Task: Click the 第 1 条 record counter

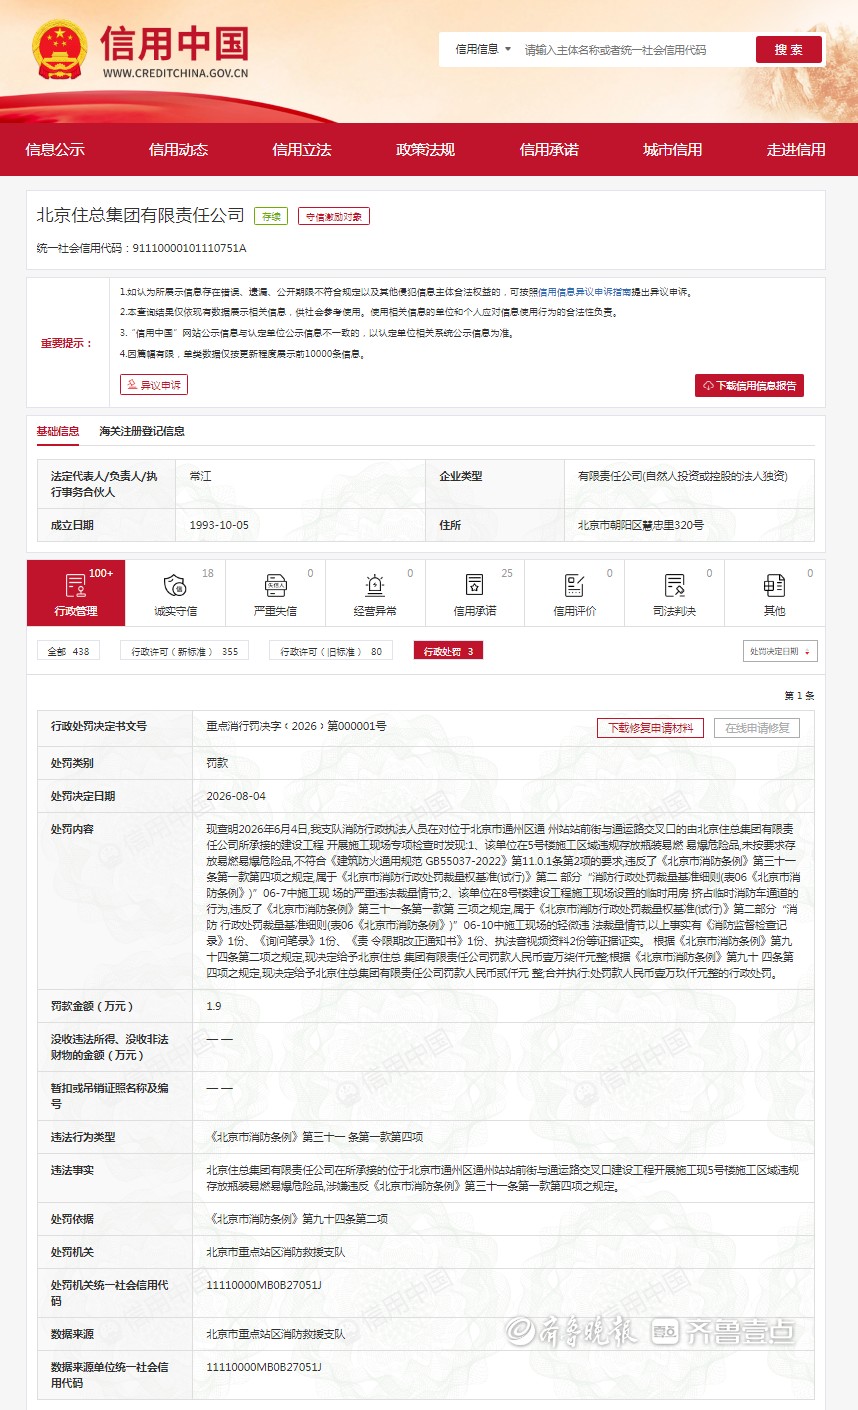Action: (x=799, y=695)
